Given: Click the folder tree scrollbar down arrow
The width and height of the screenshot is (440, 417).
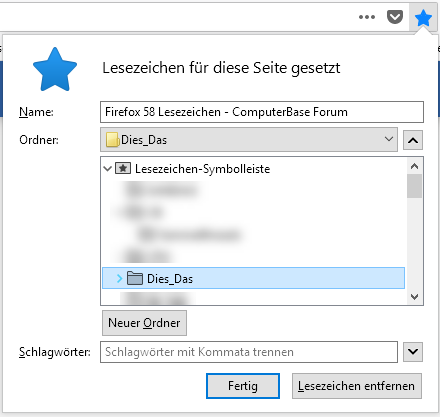Looking at the screenshot, I should coord(415,297).
